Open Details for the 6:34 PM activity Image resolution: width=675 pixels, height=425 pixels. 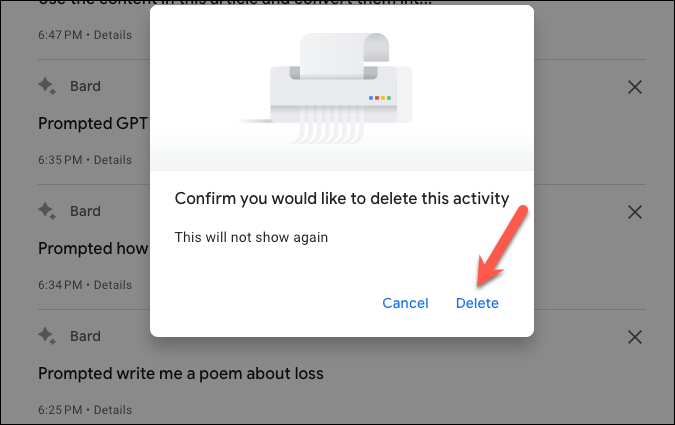click(x=113, y=285)
